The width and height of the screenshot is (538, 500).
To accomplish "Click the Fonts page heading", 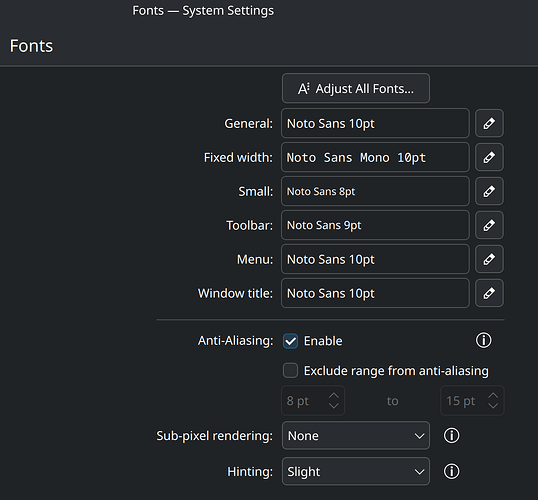I will tap(31, 46).
